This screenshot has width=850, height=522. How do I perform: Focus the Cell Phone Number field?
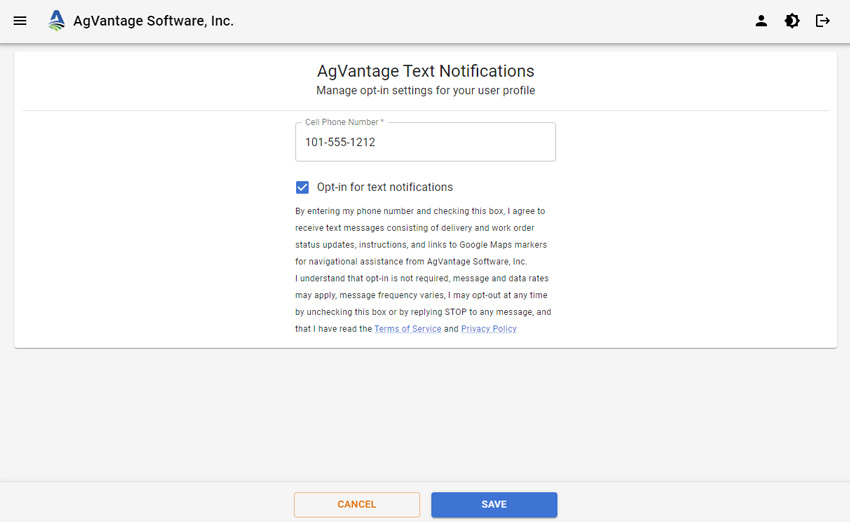[426, 142]
